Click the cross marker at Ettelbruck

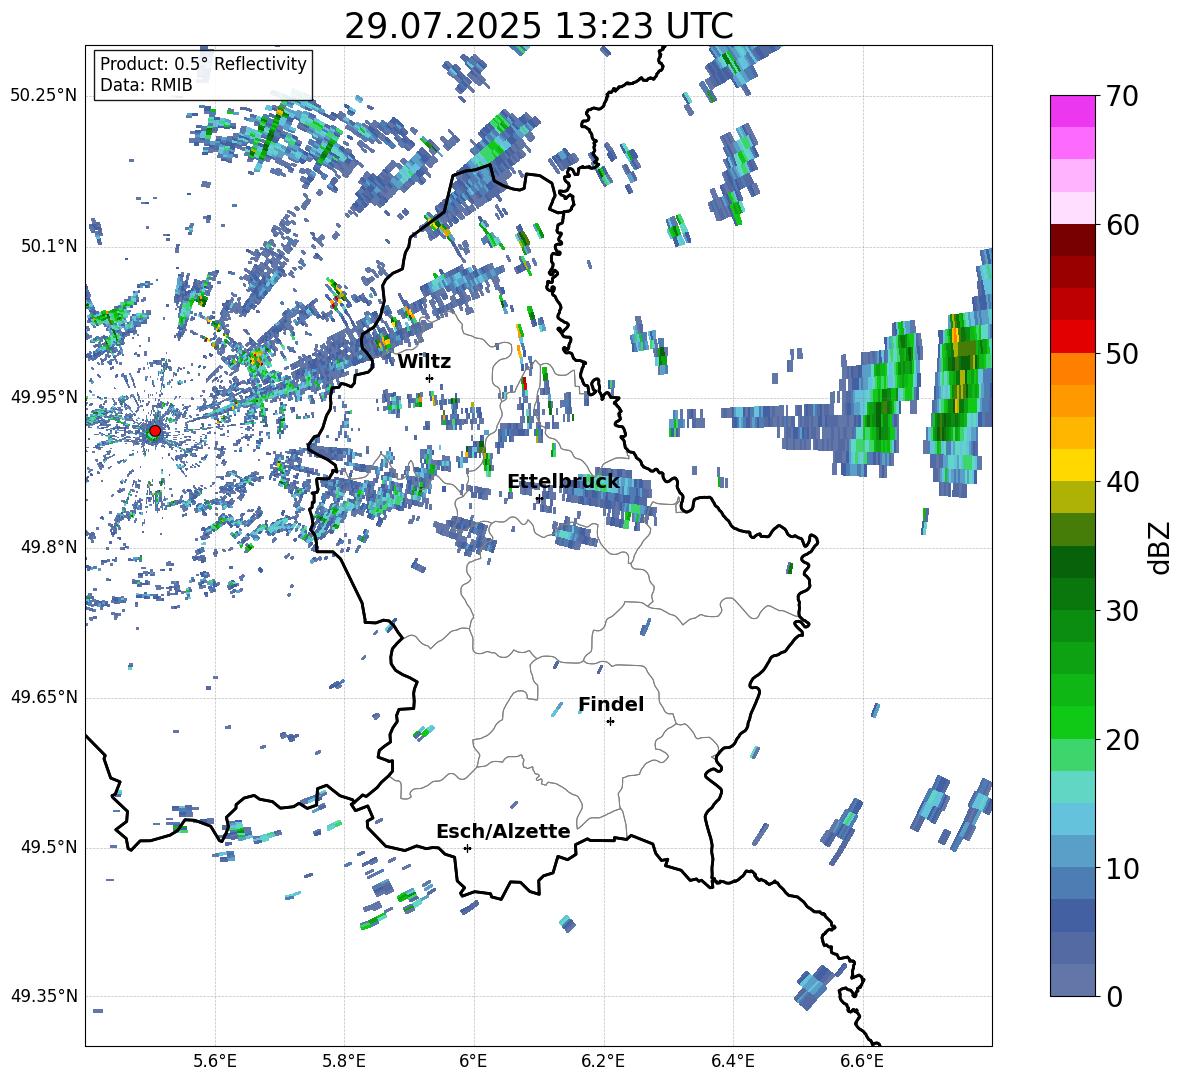point(539,498)
